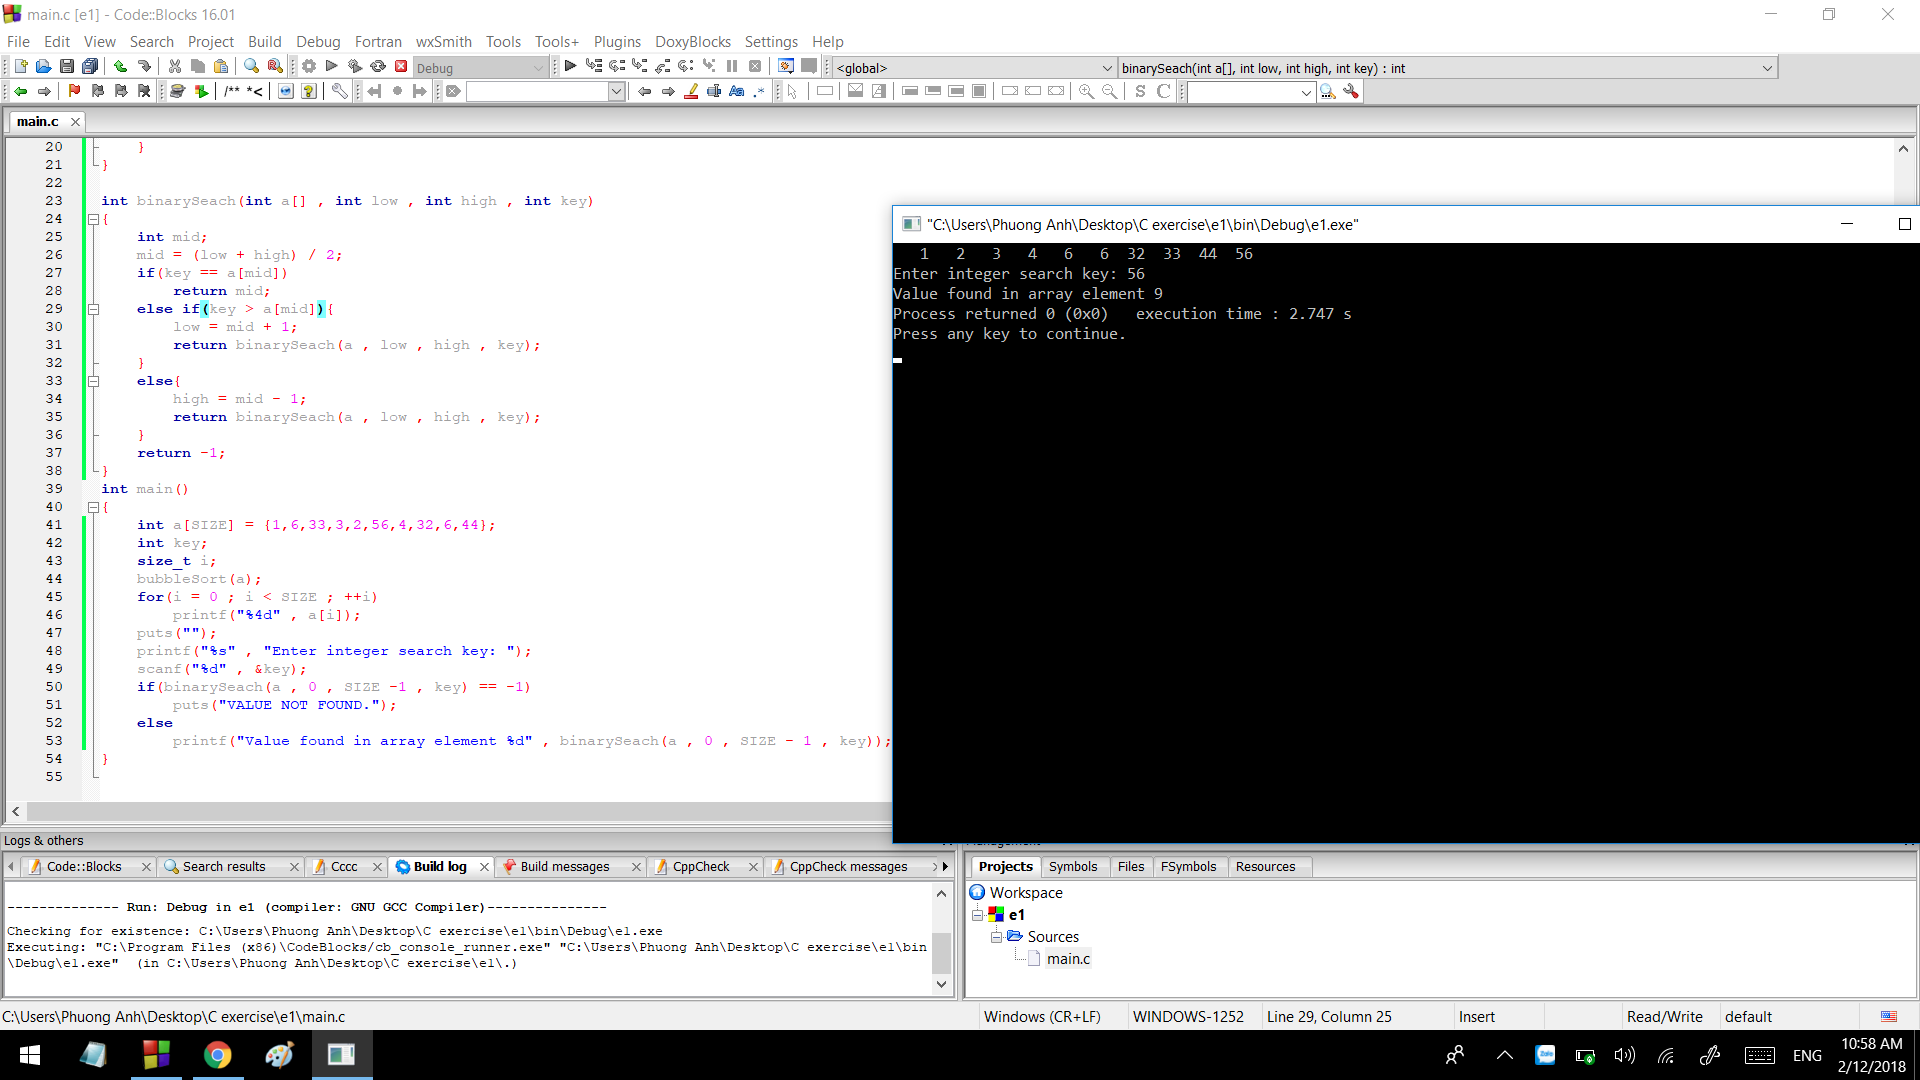This screenshot has width=1920, height=1080.
Task: Click the Run program icon
Action: 332,67
